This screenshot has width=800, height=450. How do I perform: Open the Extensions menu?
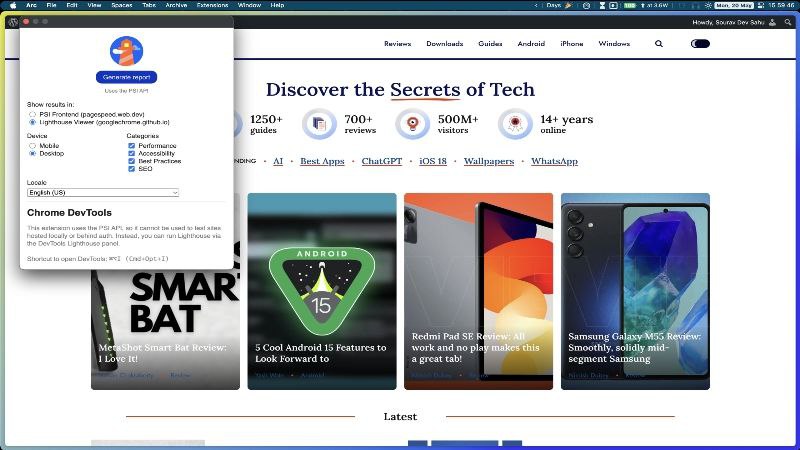(x=212, y=5)
